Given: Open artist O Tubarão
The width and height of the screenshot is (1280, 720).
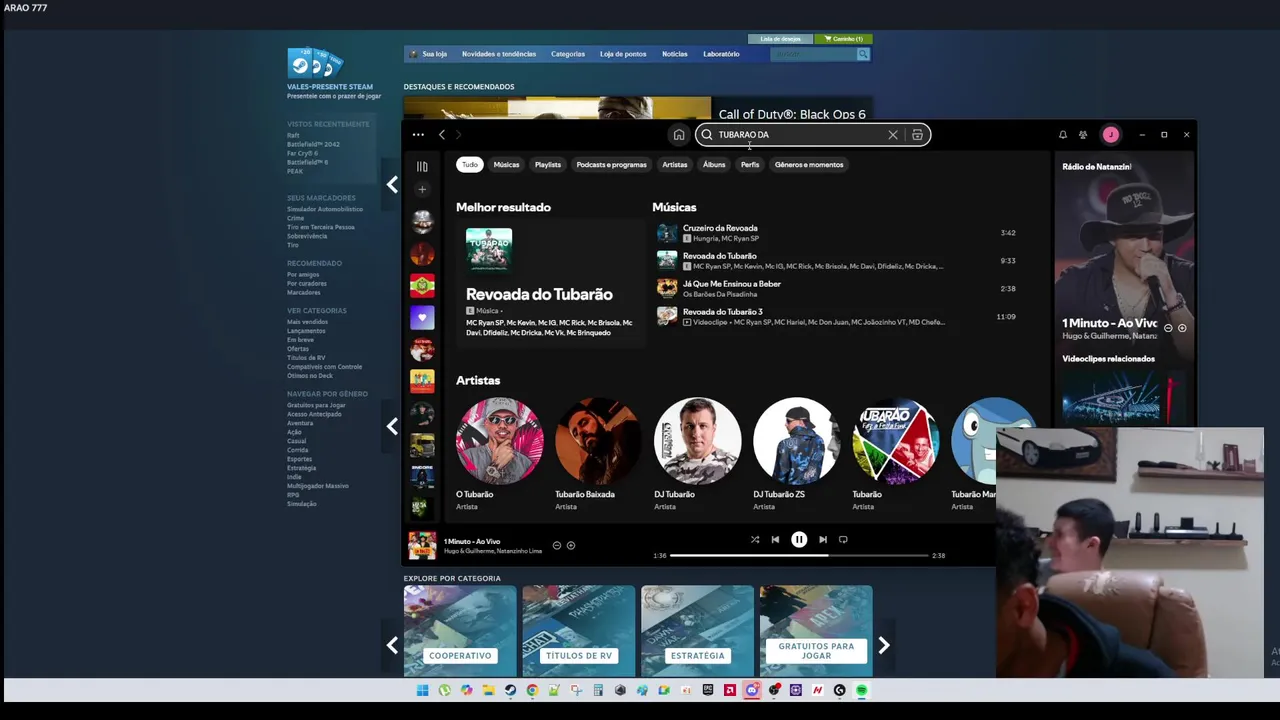Looking at the screenshot, I should pyautogui.click(x=499, y=453).
